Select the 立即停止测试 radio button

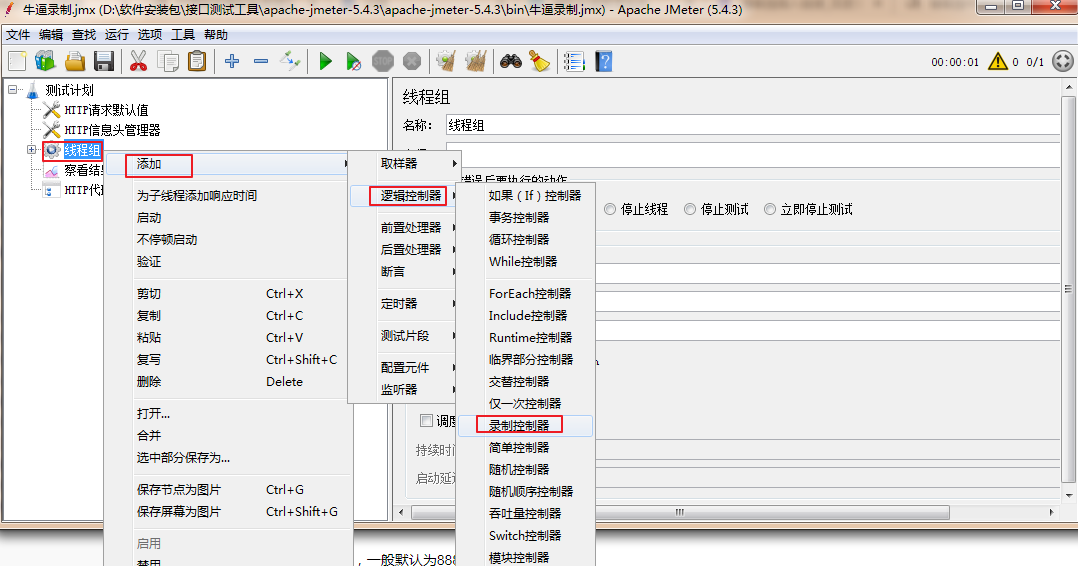[x=769, y=209]
